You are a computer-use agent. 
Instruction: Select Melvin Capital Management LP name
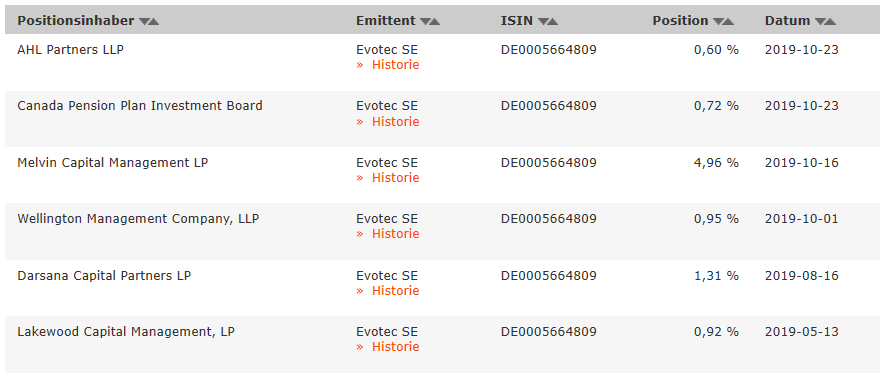(x=113, y=163)
